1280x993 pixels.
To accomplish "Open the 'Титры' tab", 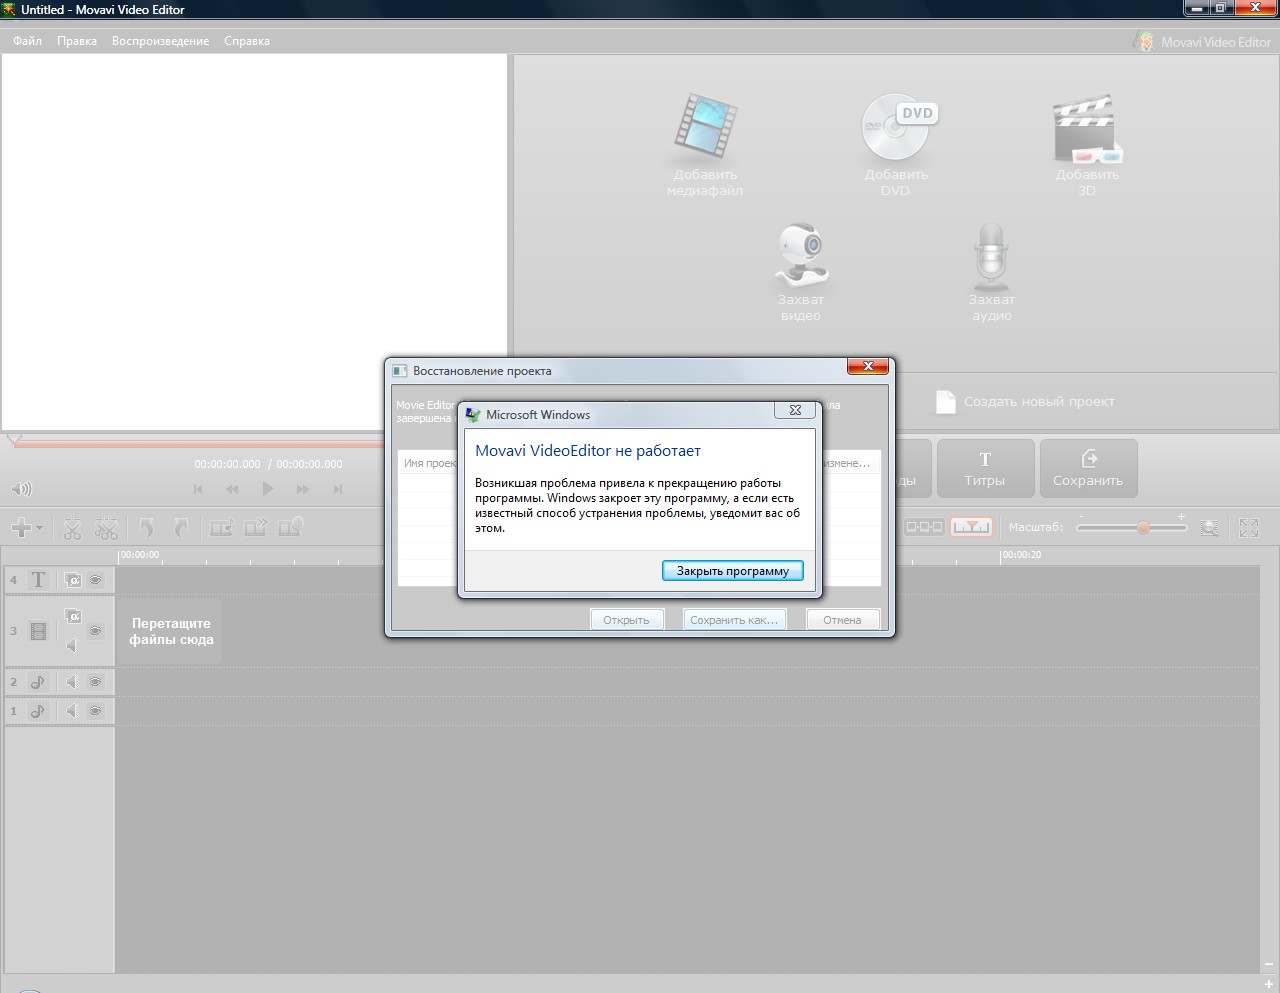I will tap(985, 468).
